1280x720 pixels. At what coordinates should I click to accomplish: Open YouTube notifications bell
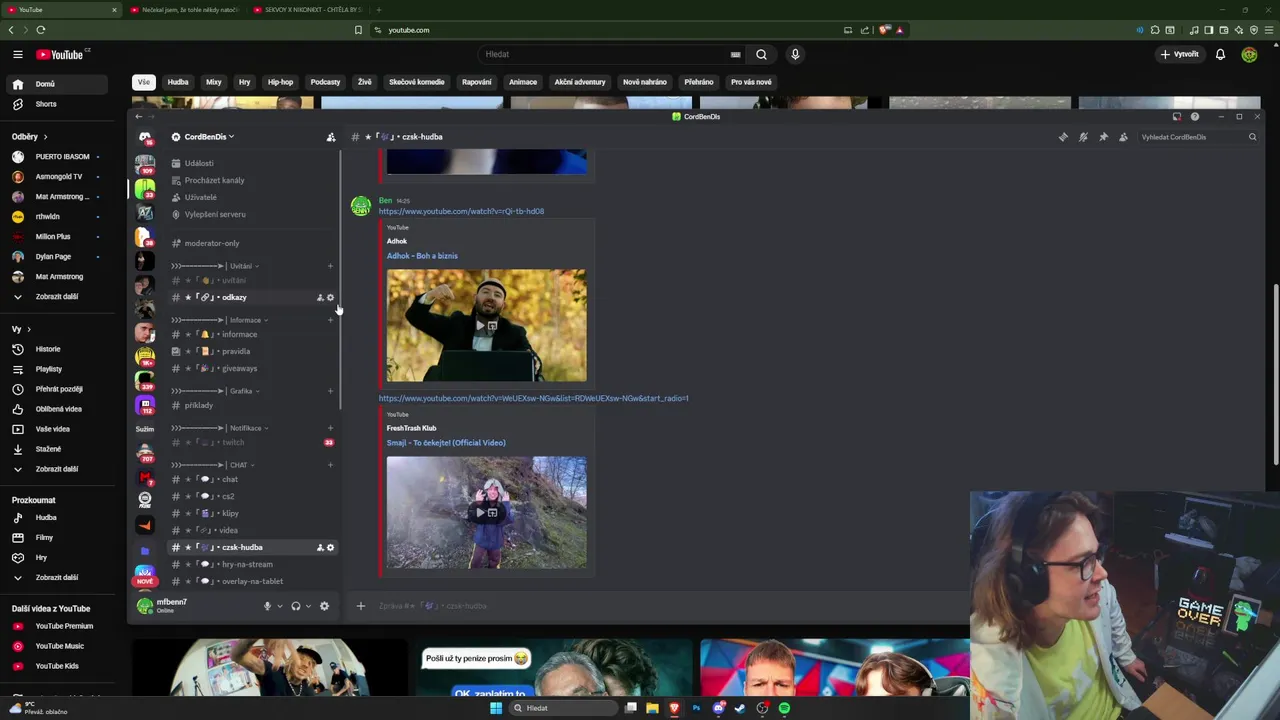click(1220, 55)
